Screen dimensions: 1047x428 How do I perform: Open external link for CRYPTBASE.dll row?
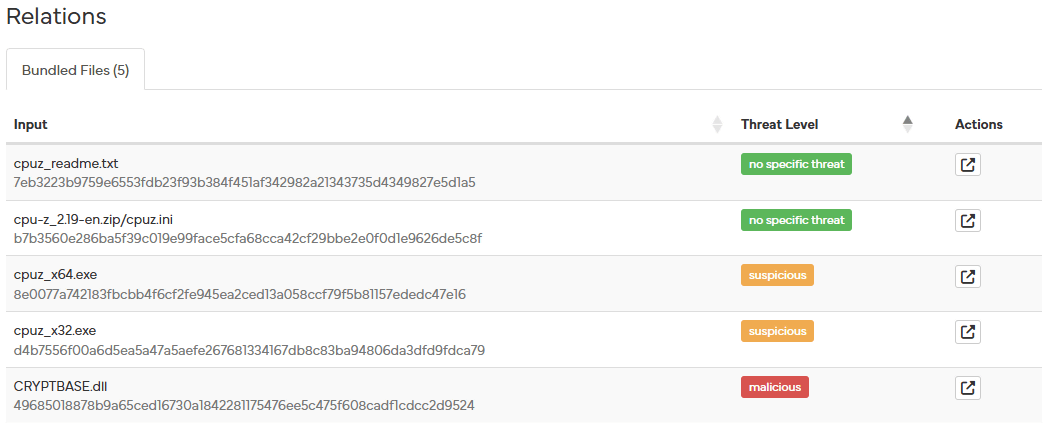pos(967,387)
